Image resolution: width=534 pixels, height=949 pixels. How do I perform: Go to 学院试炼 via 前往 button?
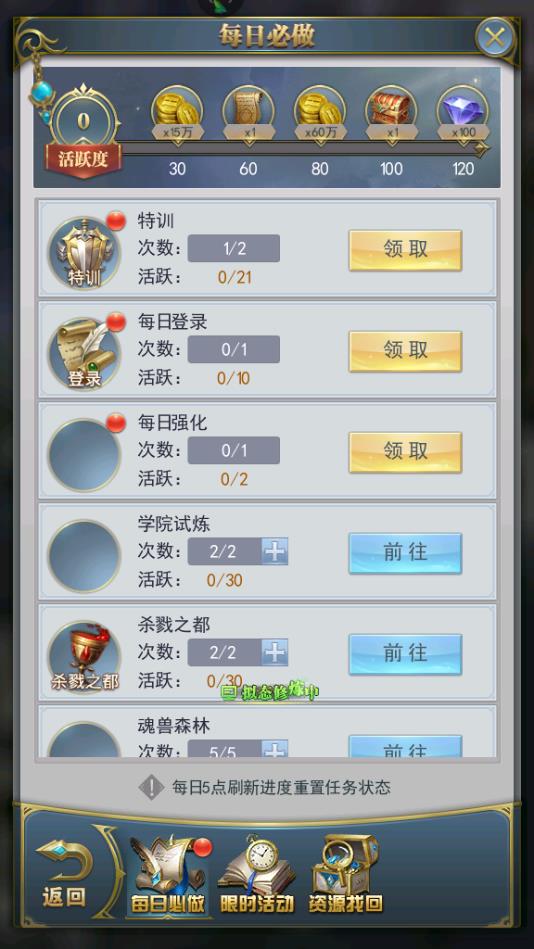tap(405, 553)
